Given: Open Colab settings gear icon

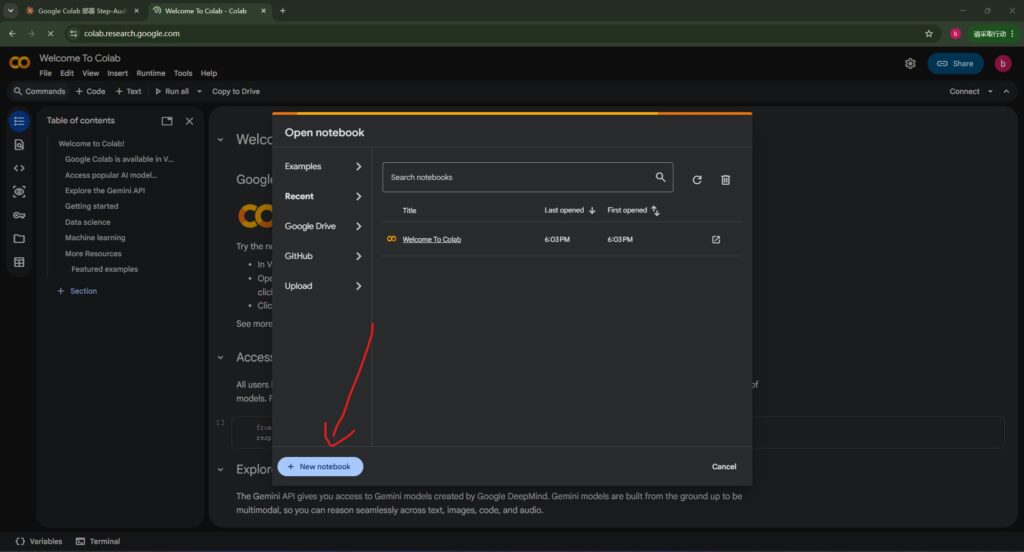Looking at the screenshot, I should 910,63.
